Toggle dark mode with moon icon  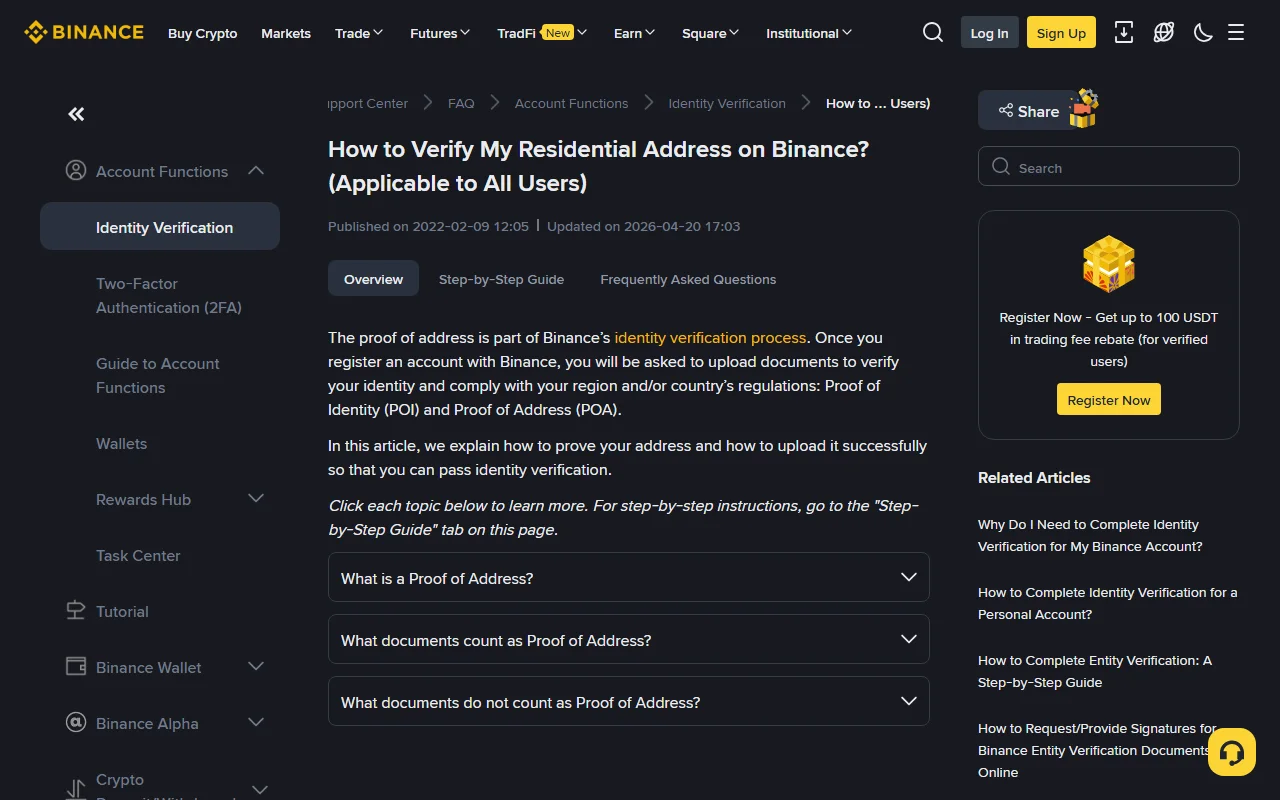[x=1203, y=33]
